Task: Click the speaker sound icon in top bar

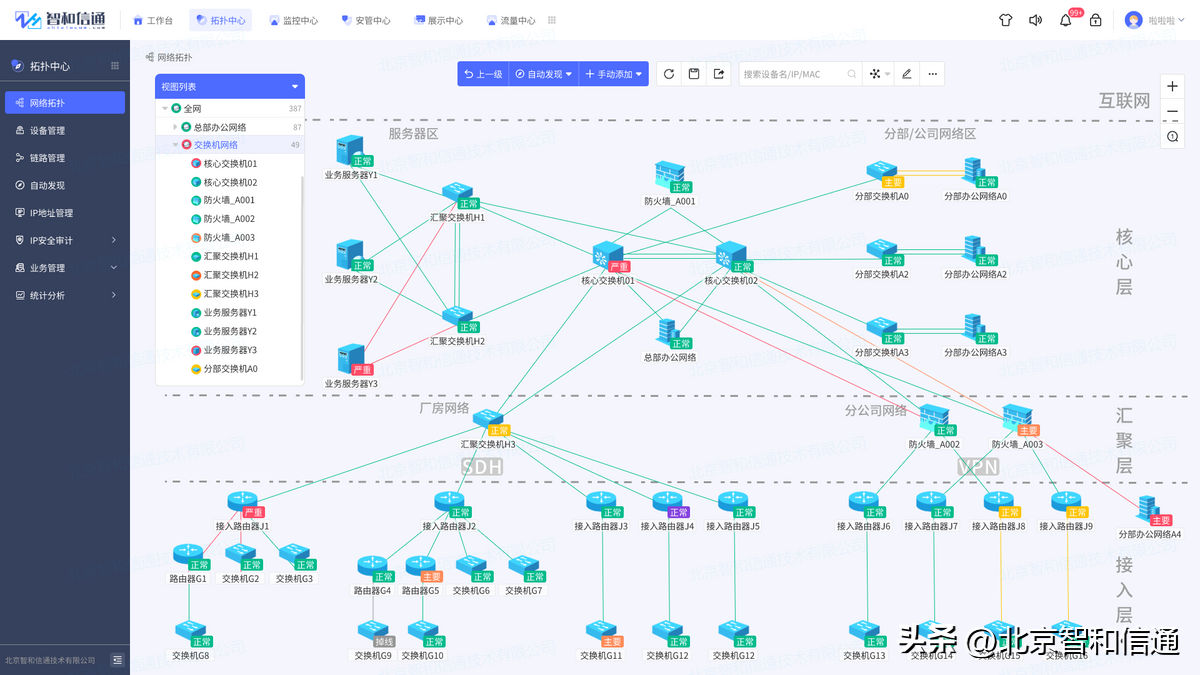Action: [x=1035, y=19]
